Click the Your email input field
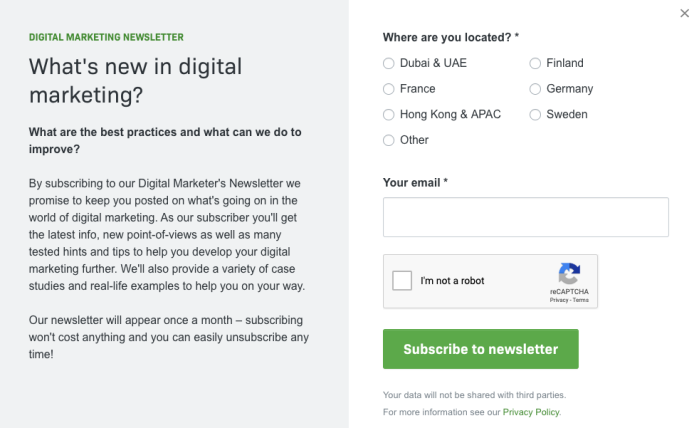The image size is (699, 428). [x=525, y=217]
